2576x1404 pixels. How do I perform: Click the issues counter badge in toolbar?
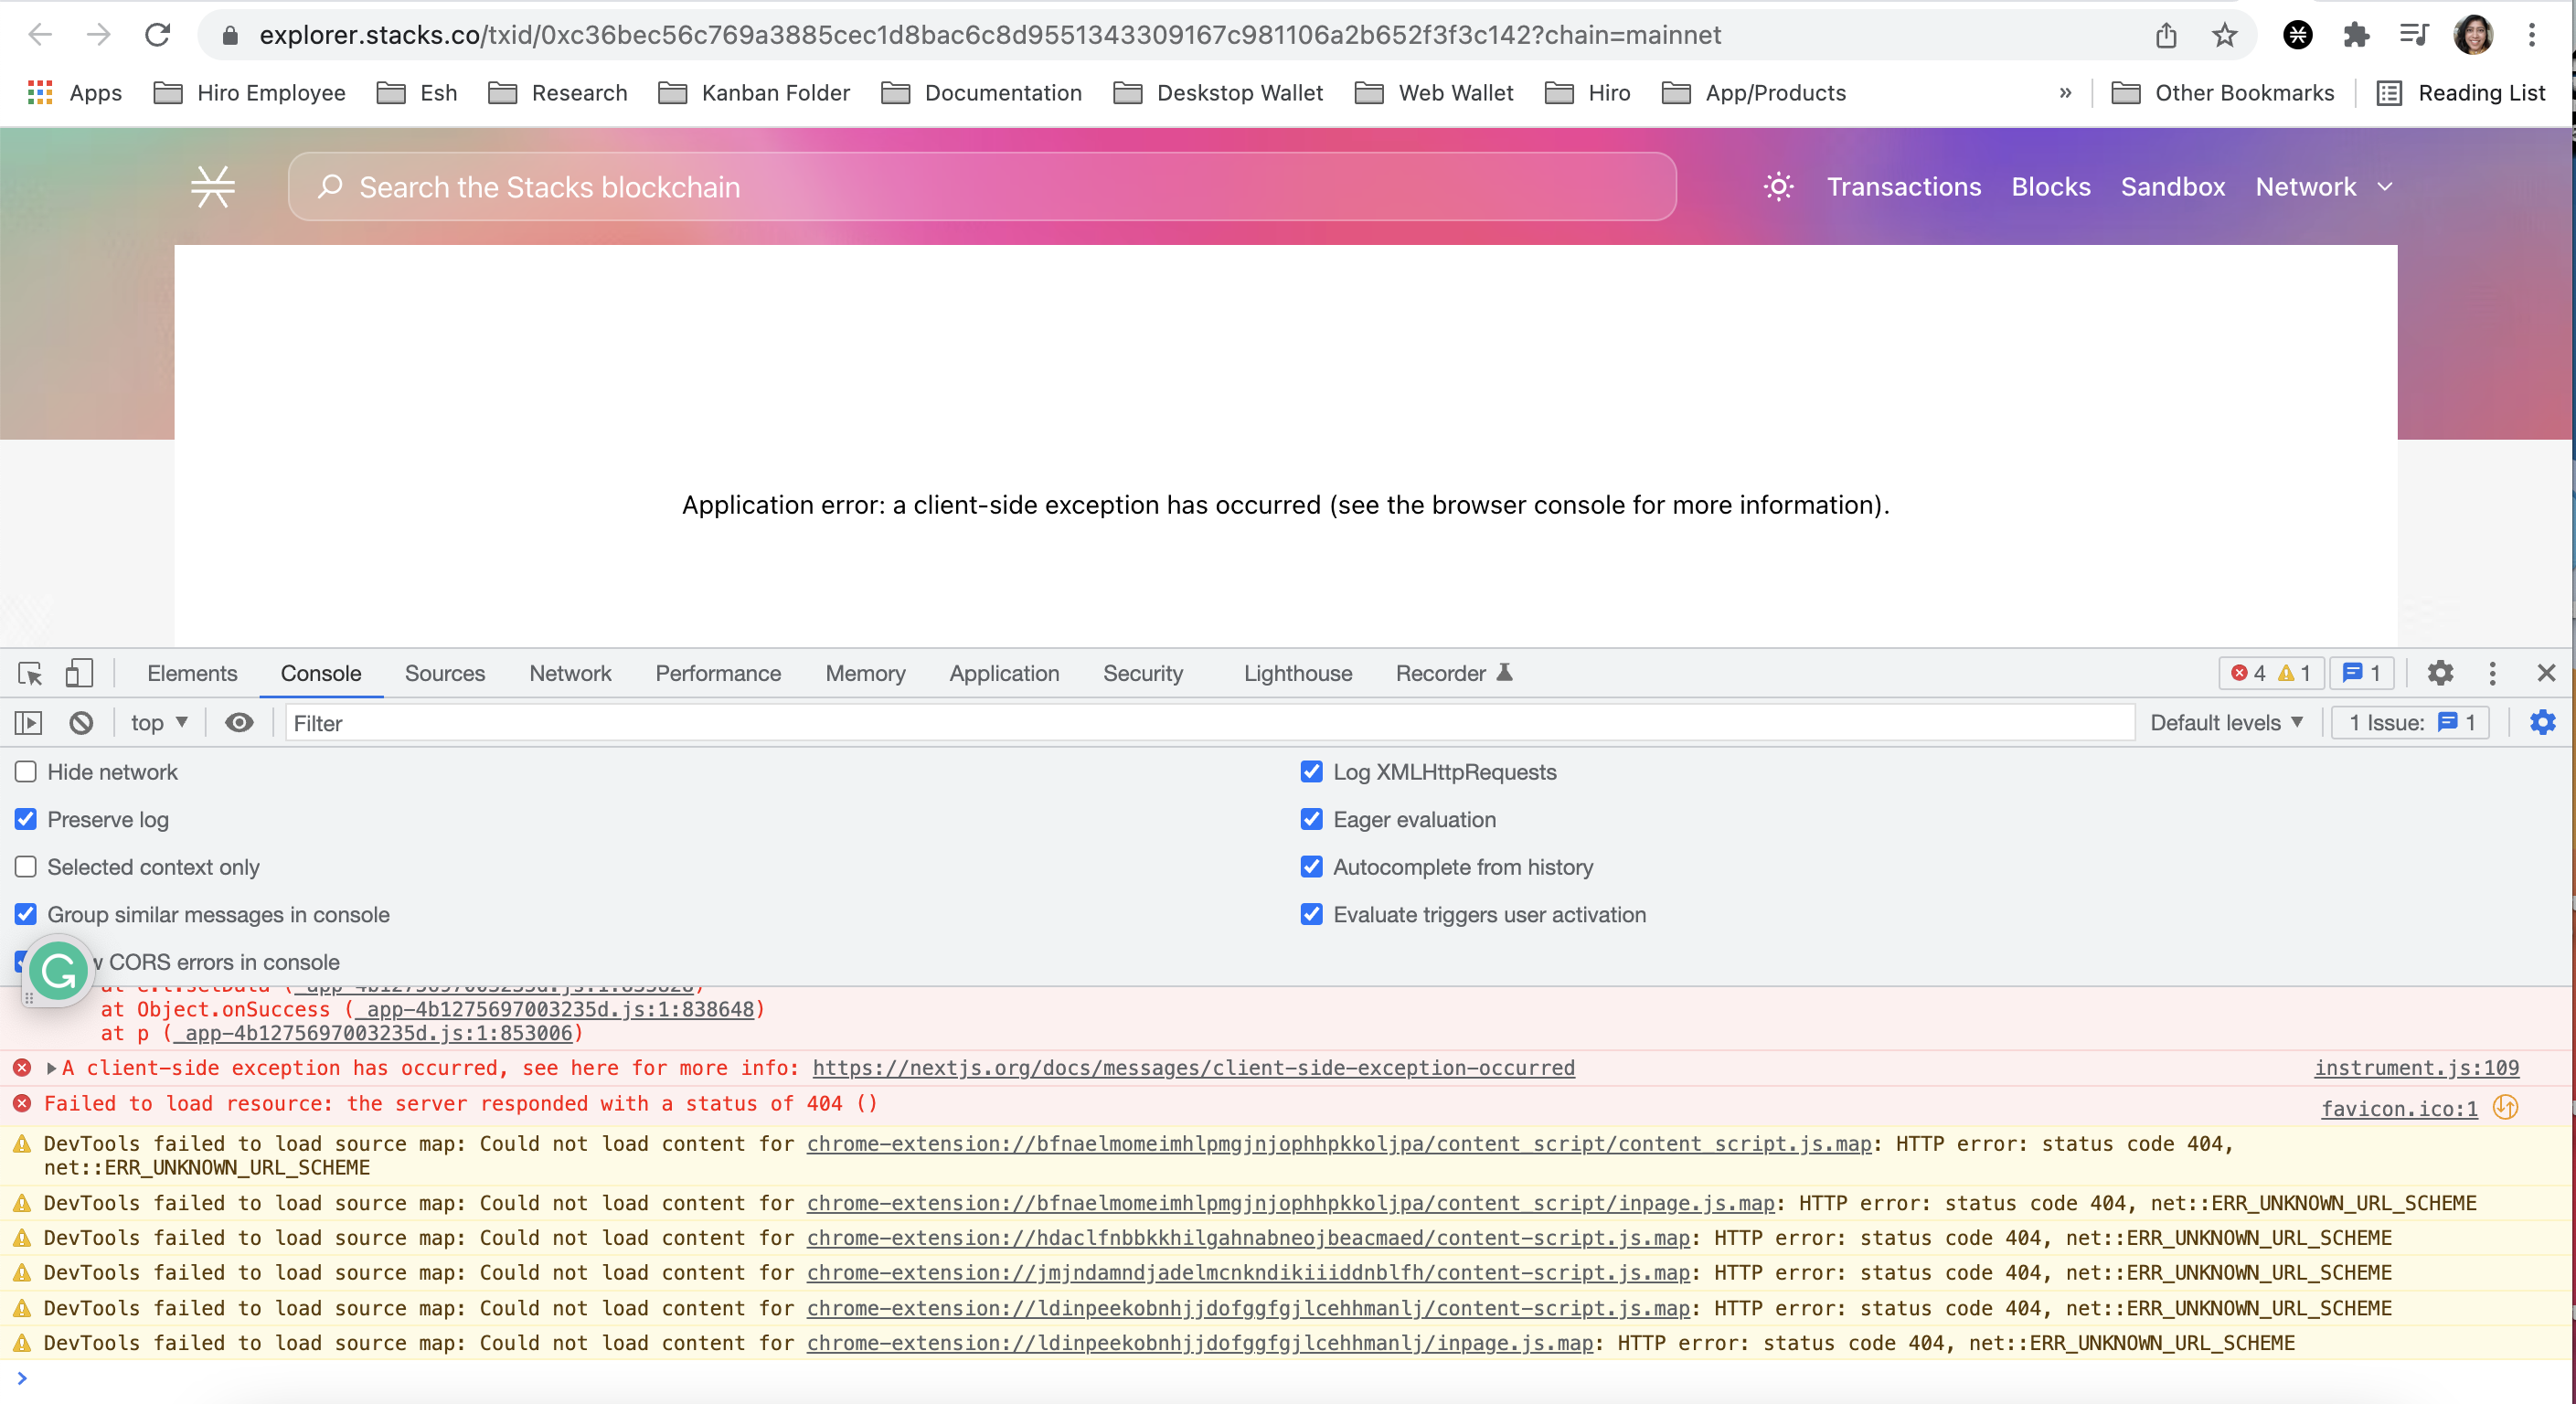pos(2361,673)
